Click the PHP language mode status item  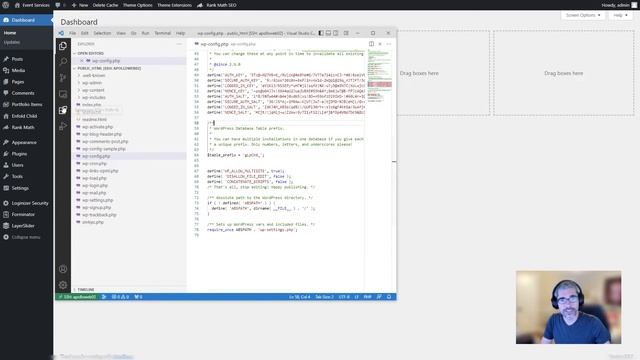tap(367, 297)
